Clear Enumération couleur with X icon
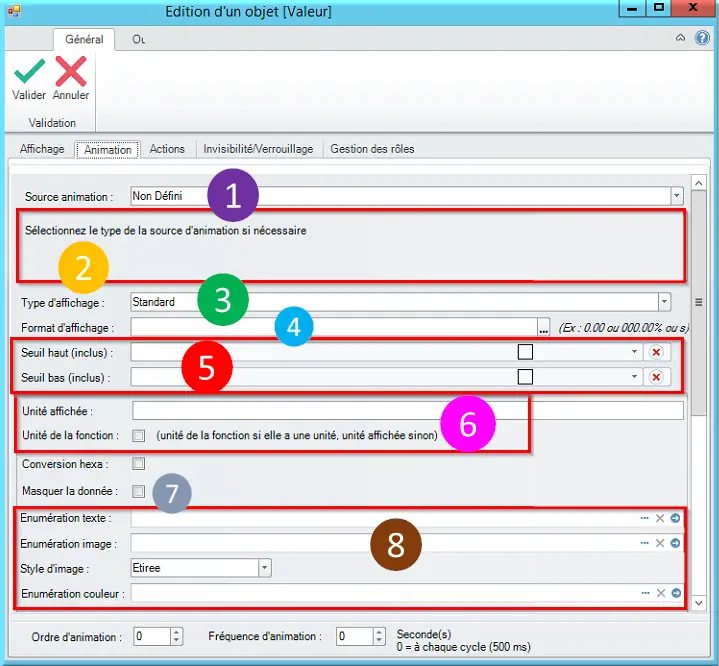 pyautogui.click(x=661, y=593)
